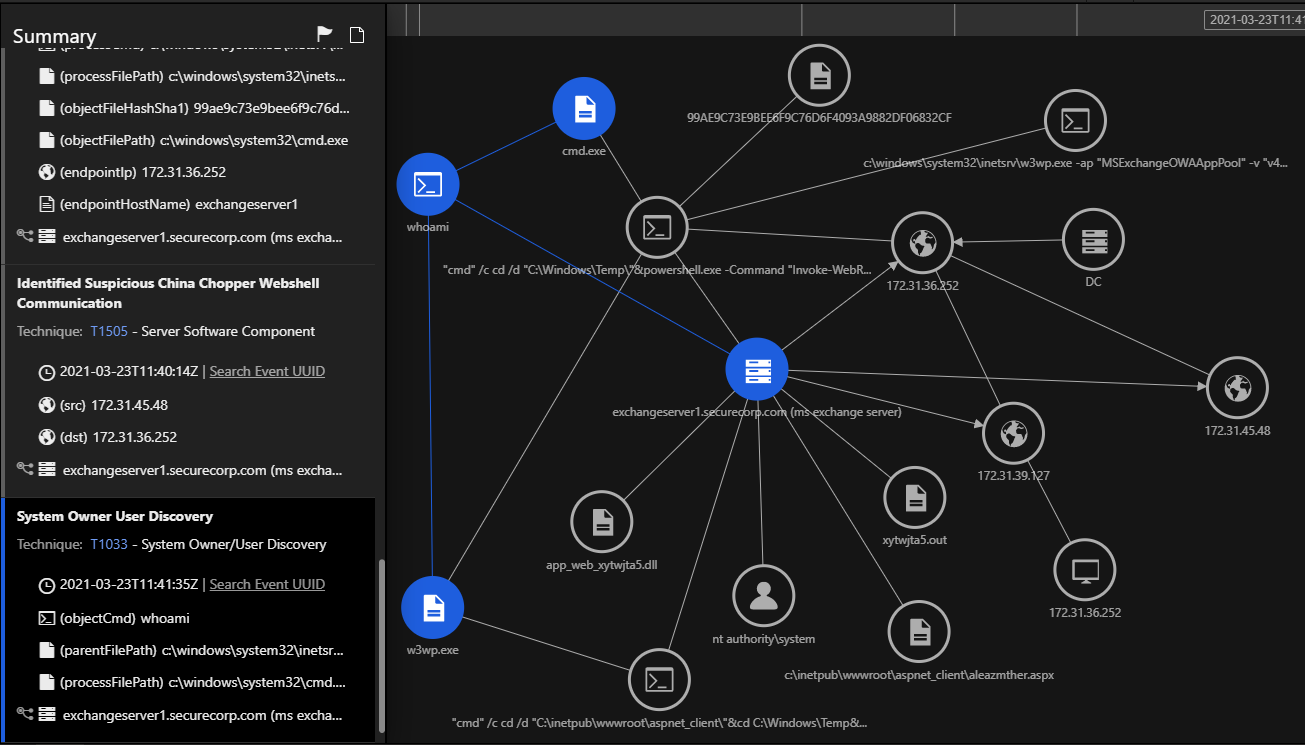Viewport: 1305px width, 745px height.
Task: Click exchangeserver1 host row under China Chopper event
Action: [180, 470]
